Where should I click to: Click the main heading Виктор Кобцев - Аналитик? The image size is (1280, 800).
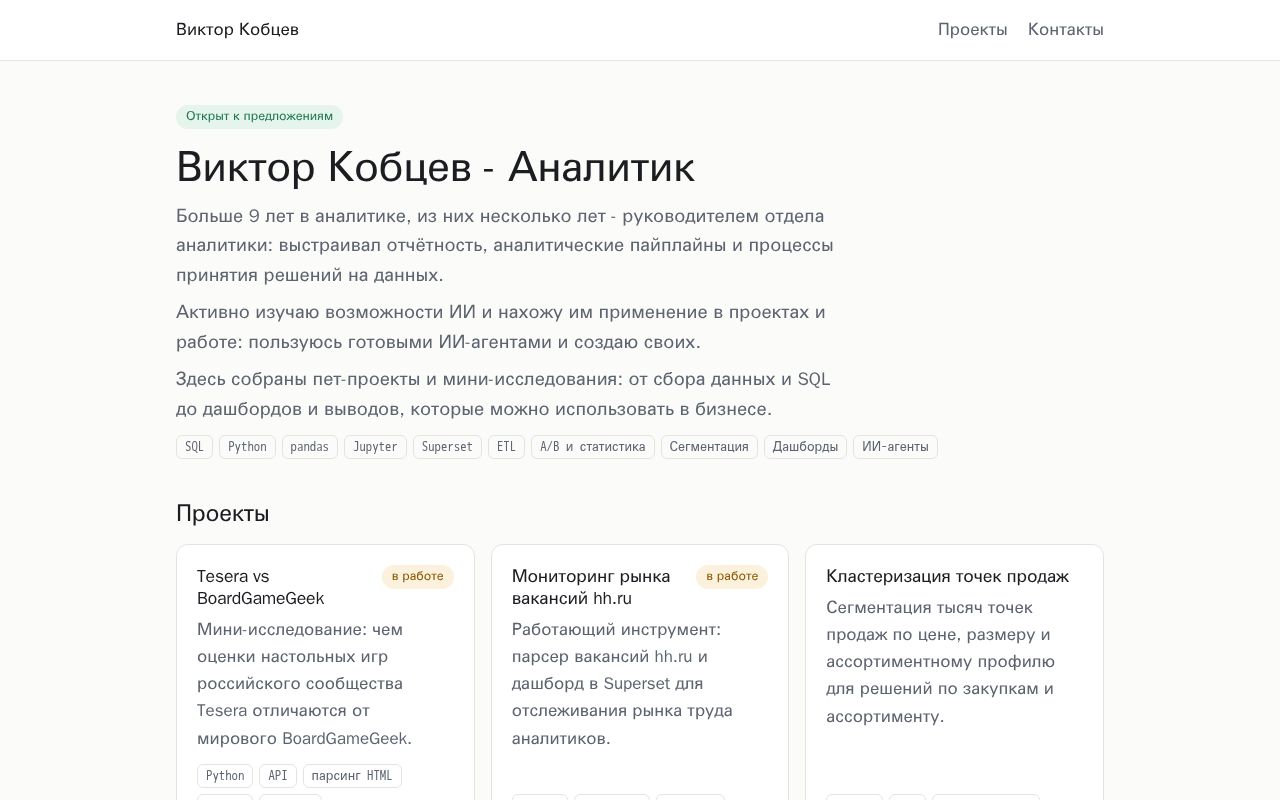coord(435,166)
